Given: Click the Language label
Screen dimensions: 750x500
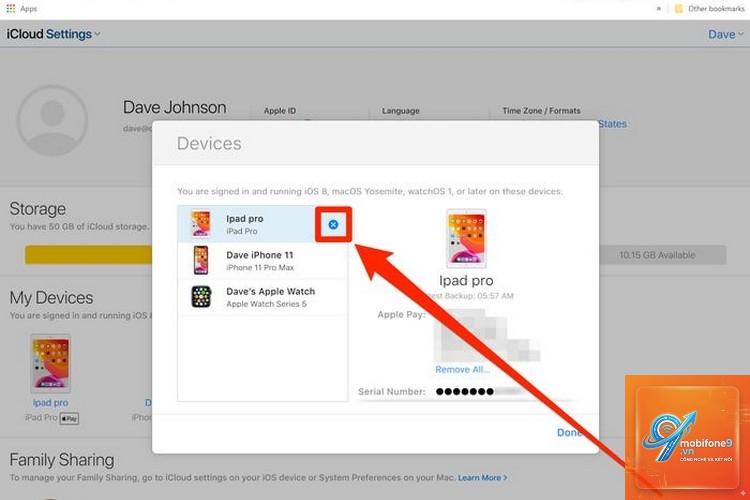Looking at the screenshot, I should (x=401, y=111).
